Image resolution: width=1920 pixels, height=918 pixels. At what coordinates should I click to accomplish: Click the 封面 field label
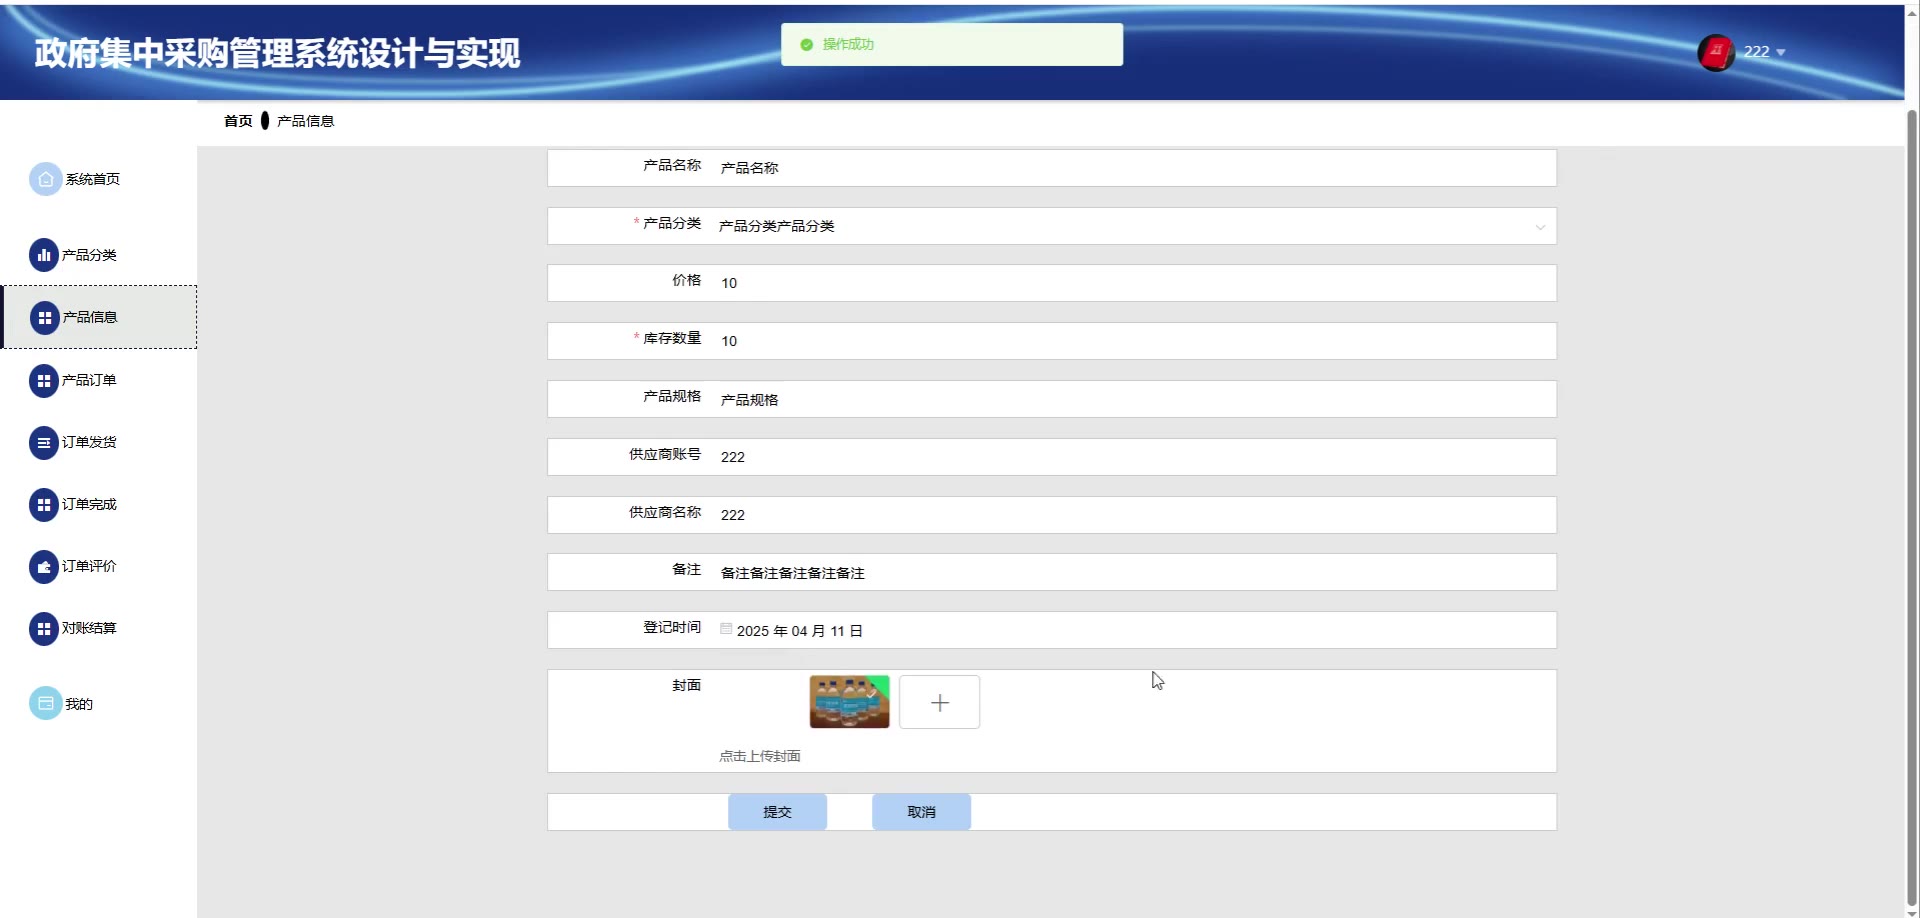pos(686,685)
